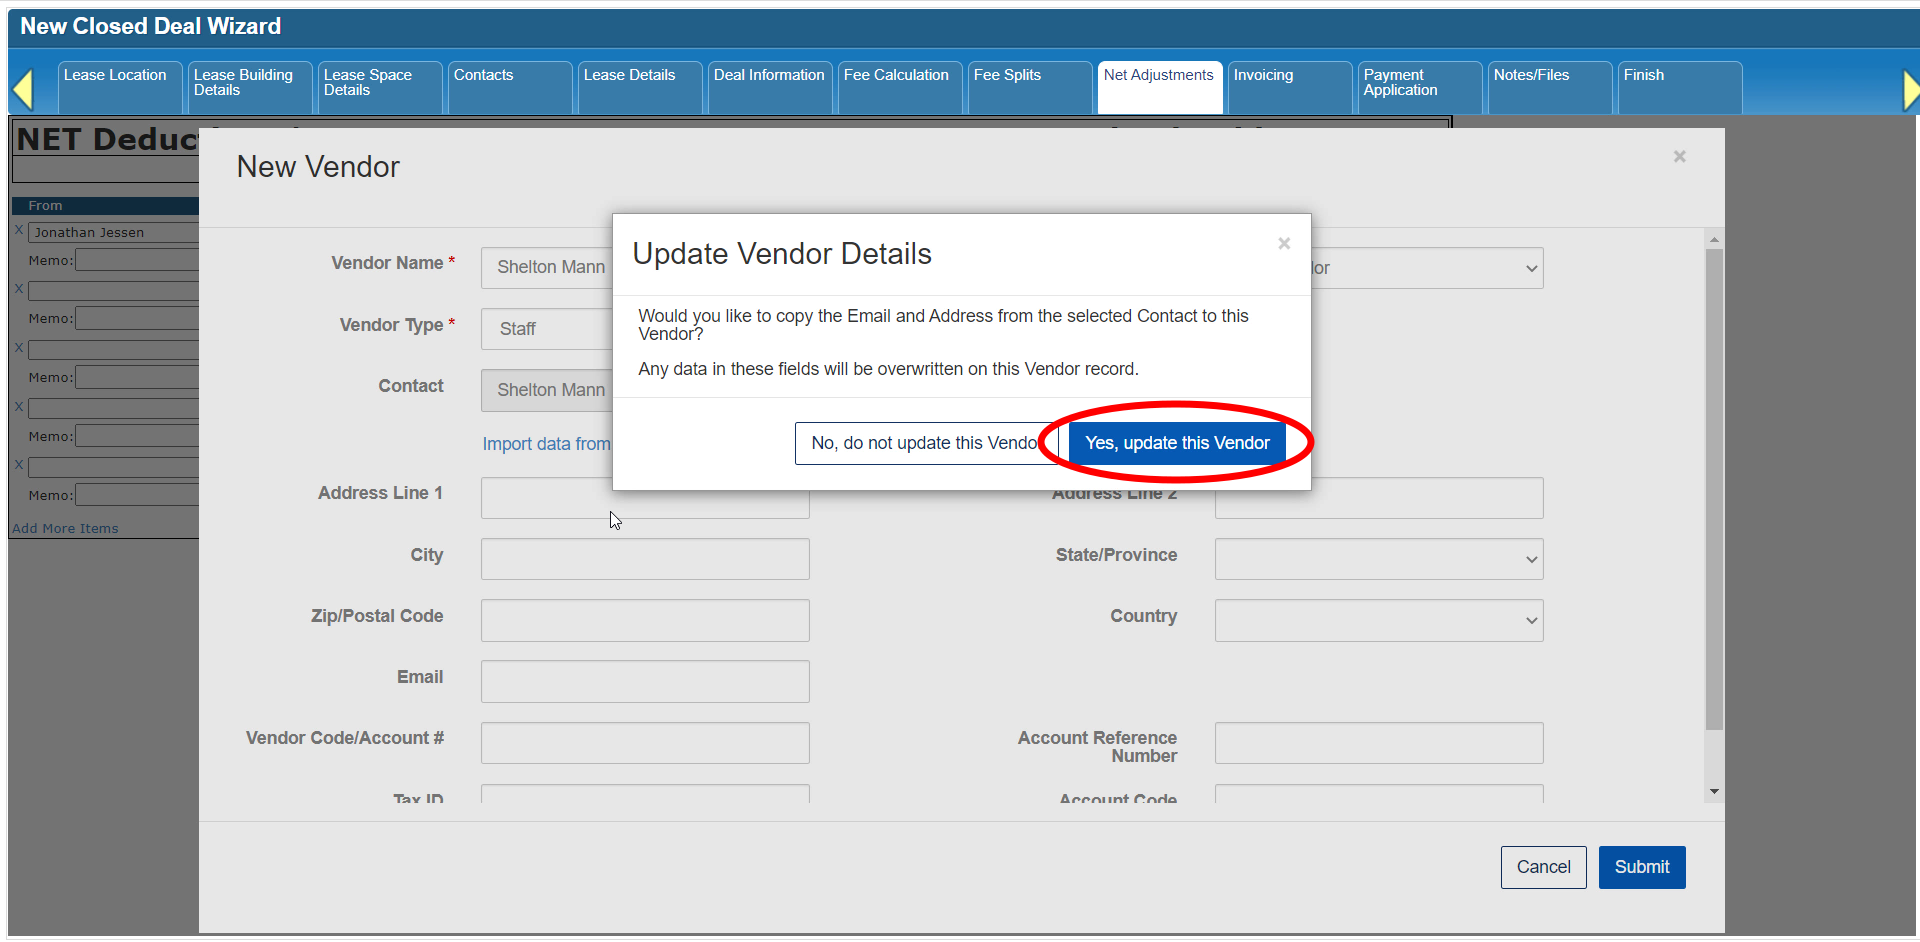Click into the Email input field
The image size is (1920, 942).
[x=645, y=681]
